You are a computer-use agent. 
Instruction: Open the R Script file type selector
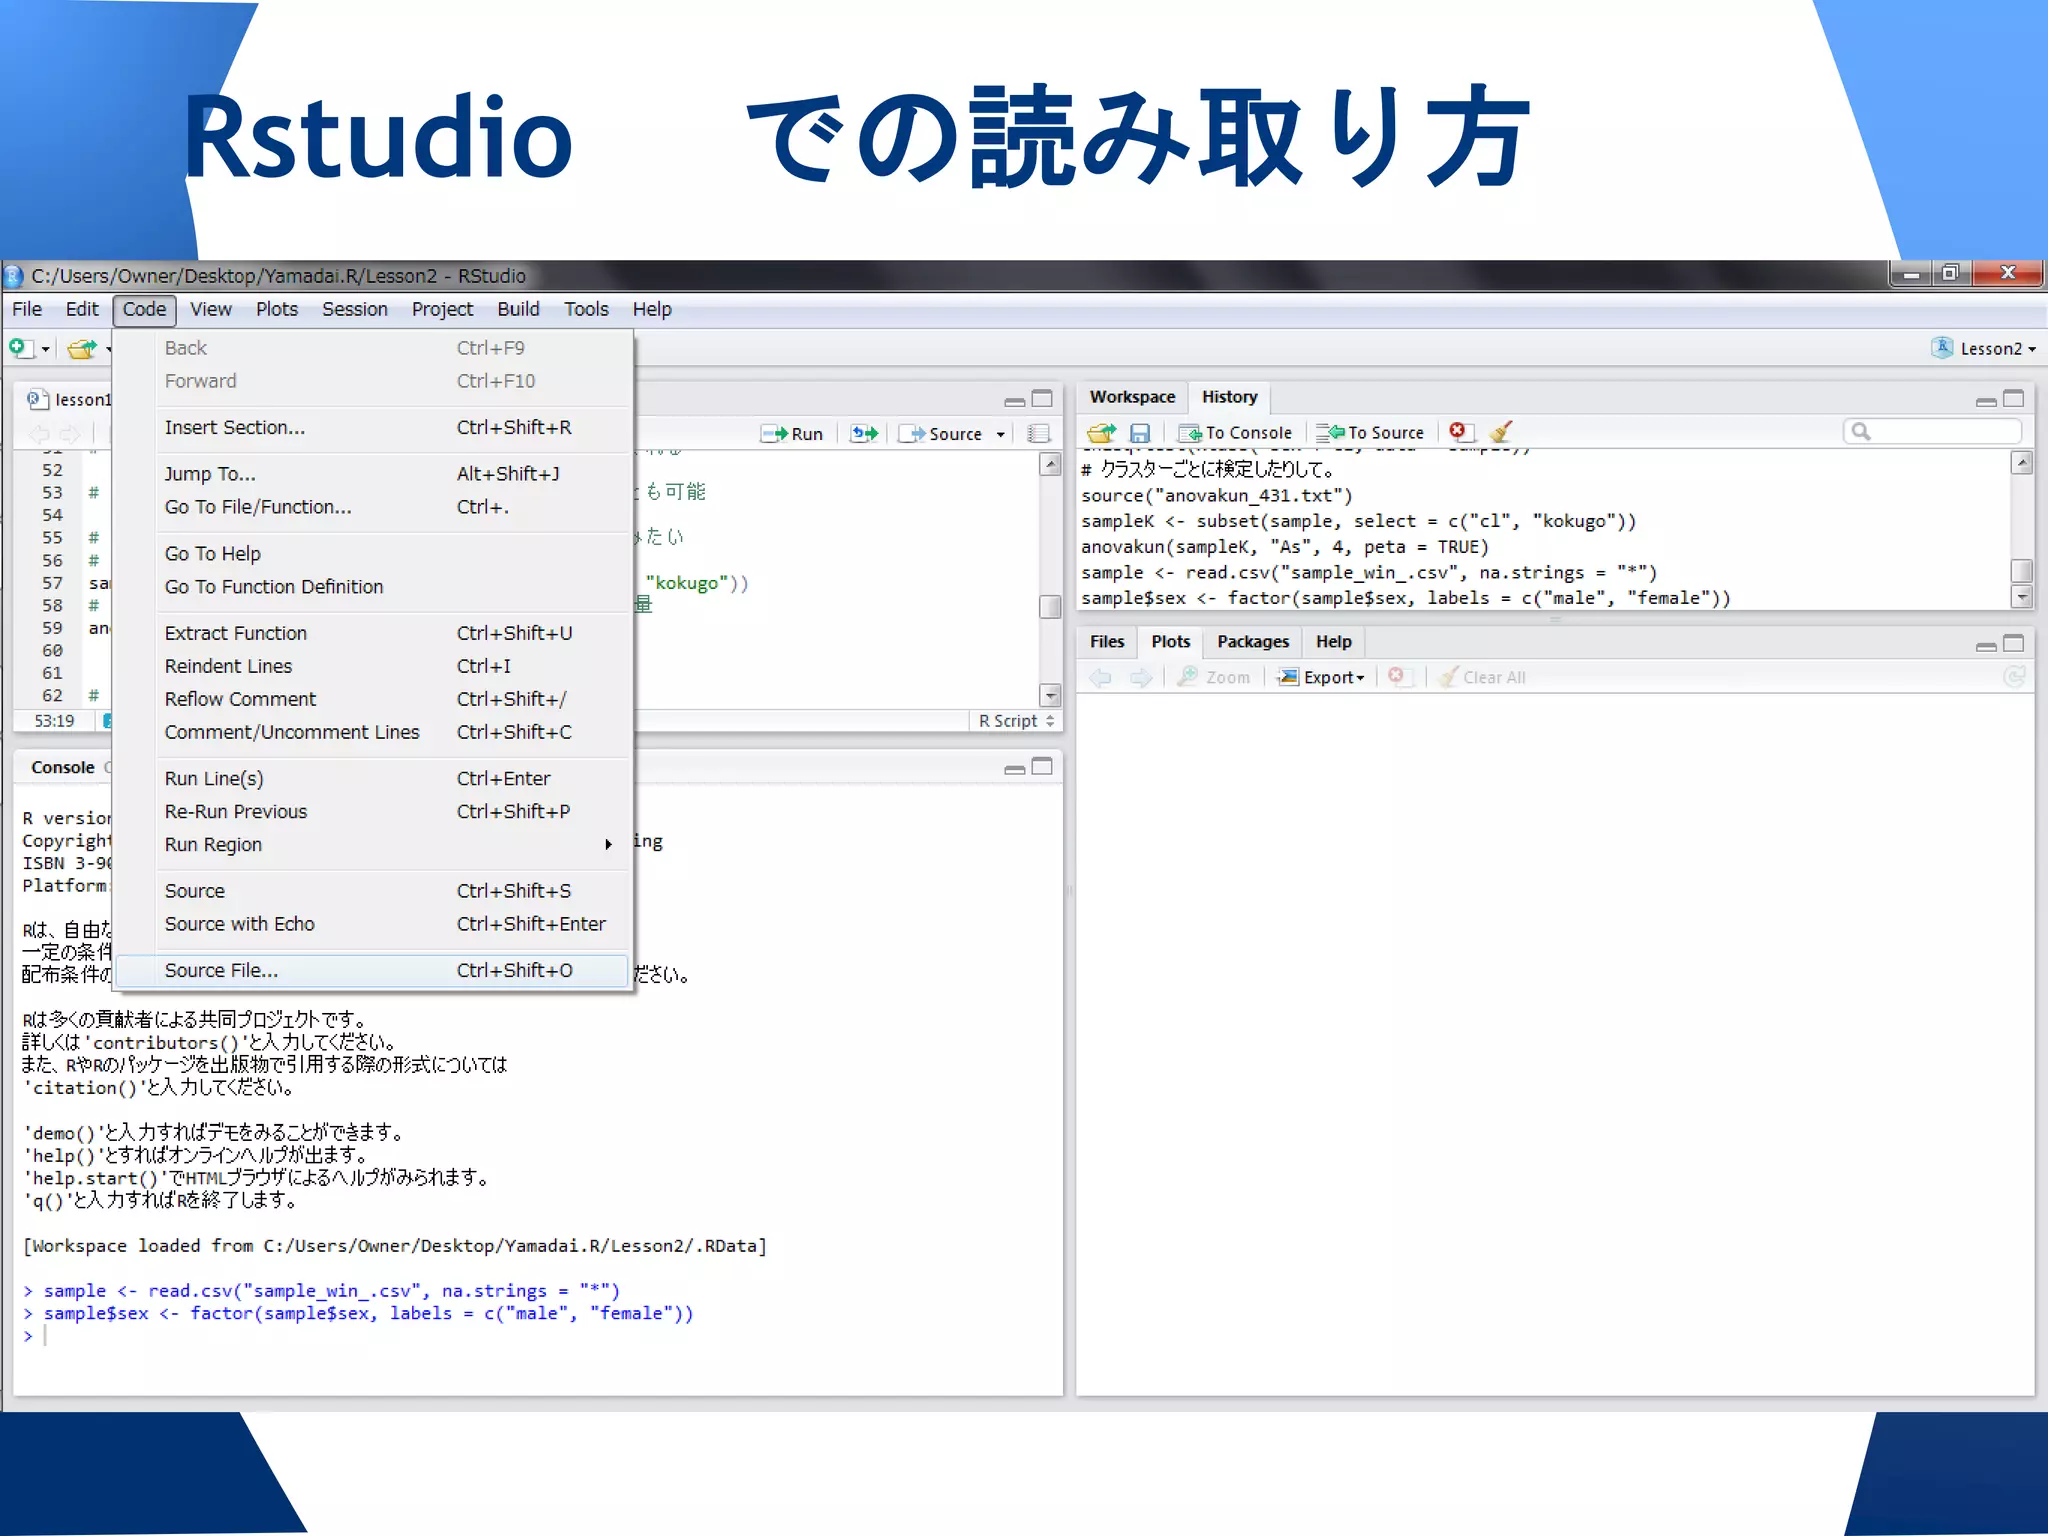(x=1016, y=721)
